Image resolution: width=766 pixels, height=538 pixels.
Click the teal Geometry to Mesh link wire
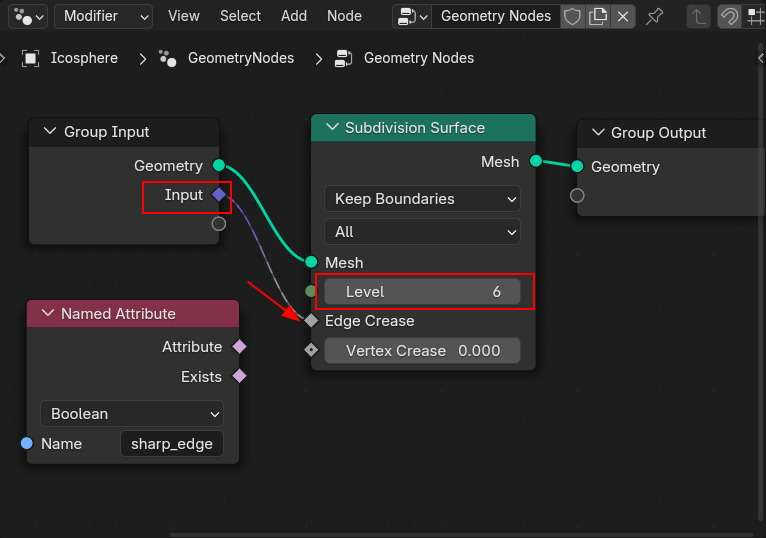265,214
